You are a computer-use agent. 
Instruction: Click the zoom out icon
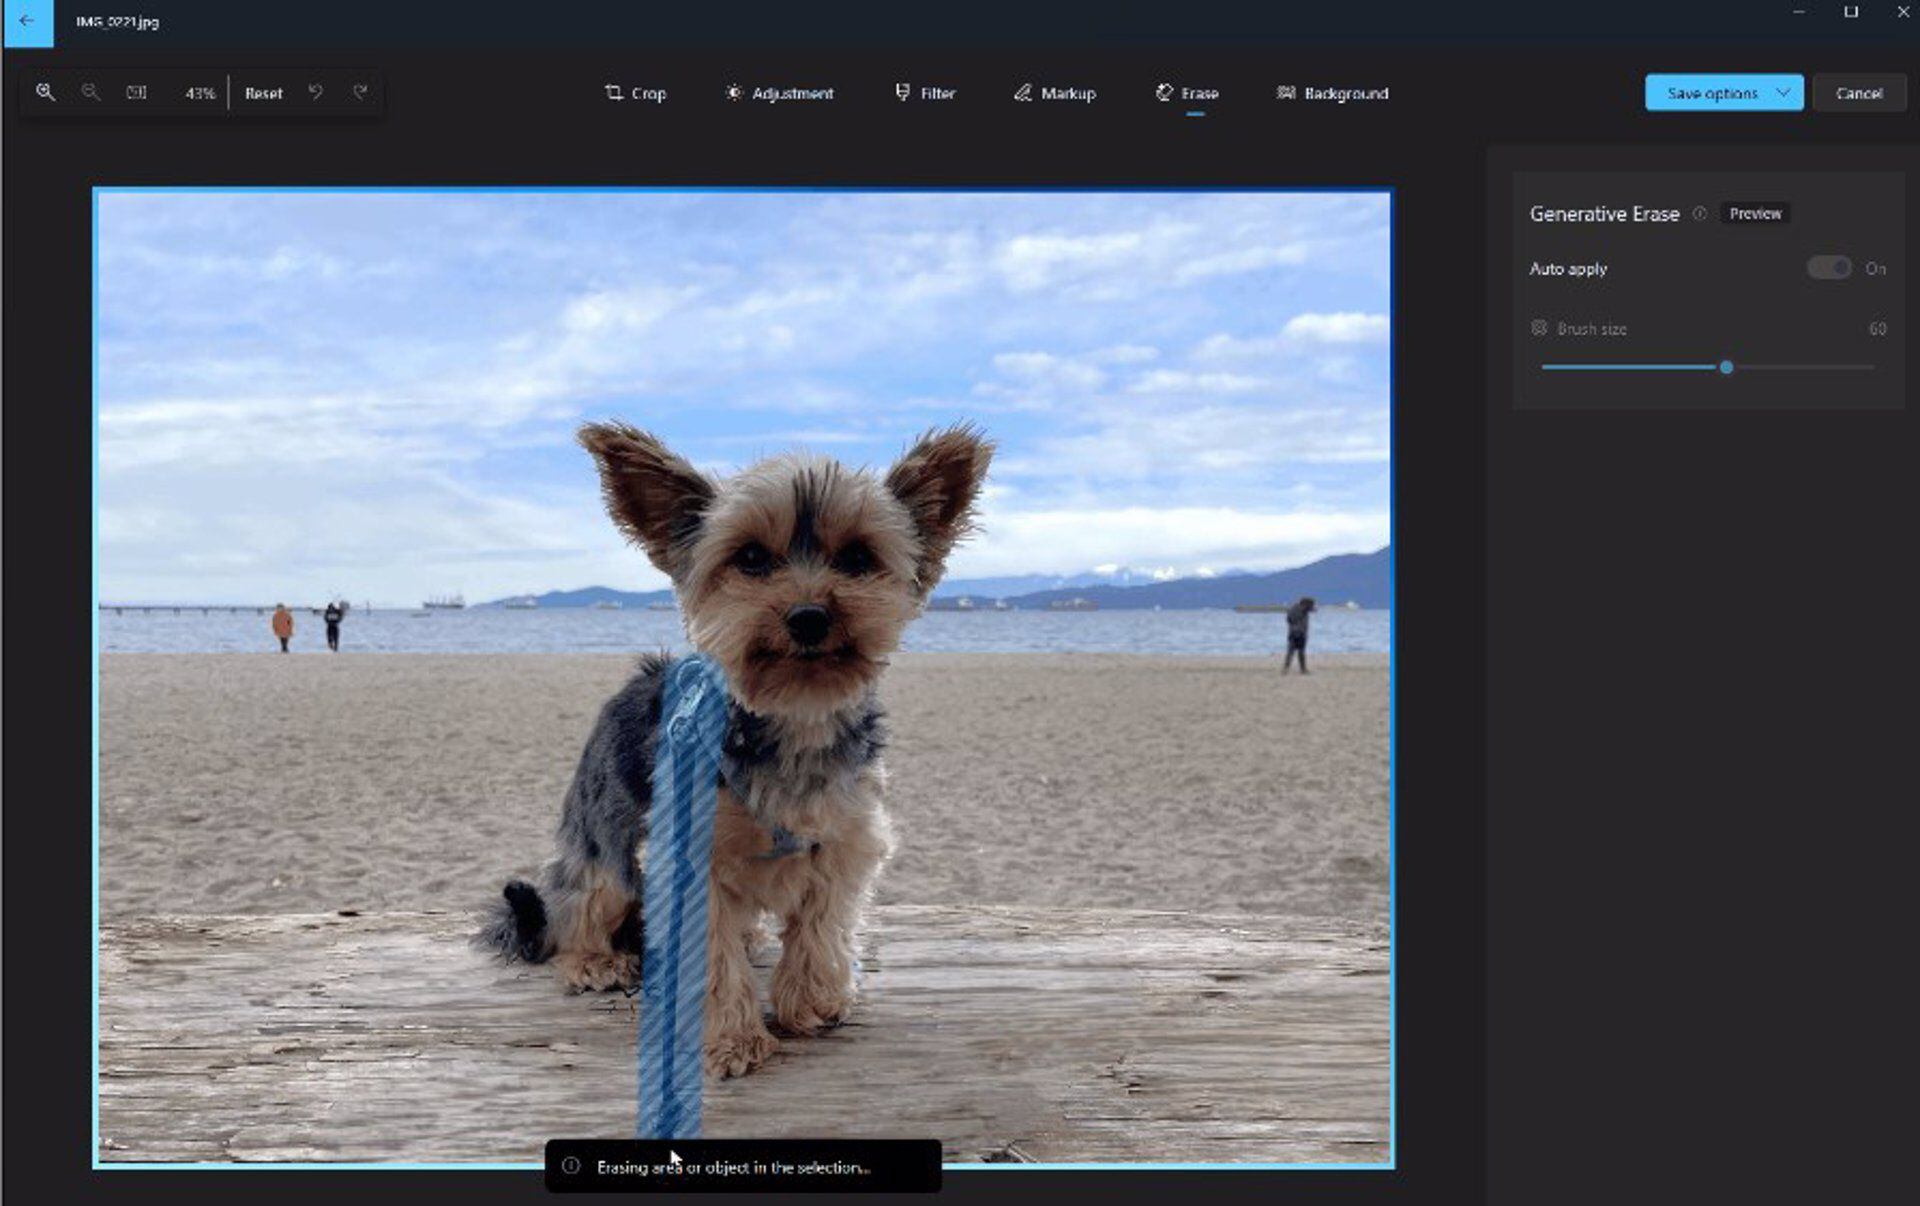tap(90, 92)
